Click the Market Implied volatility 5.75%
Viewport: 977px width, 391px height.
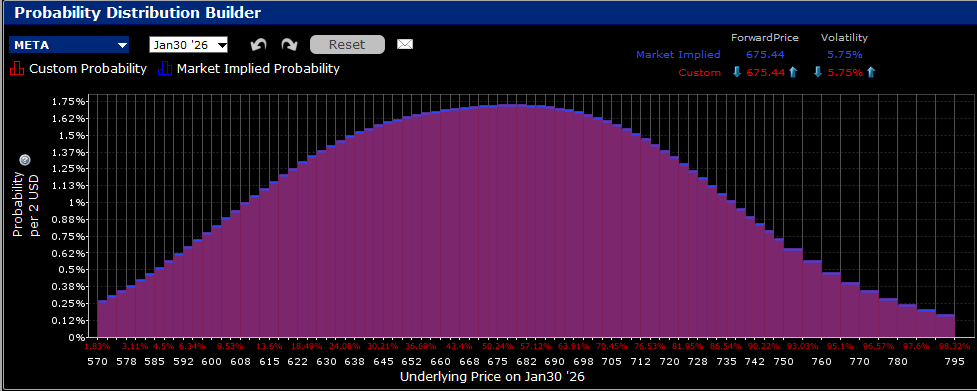pos(844,55)
